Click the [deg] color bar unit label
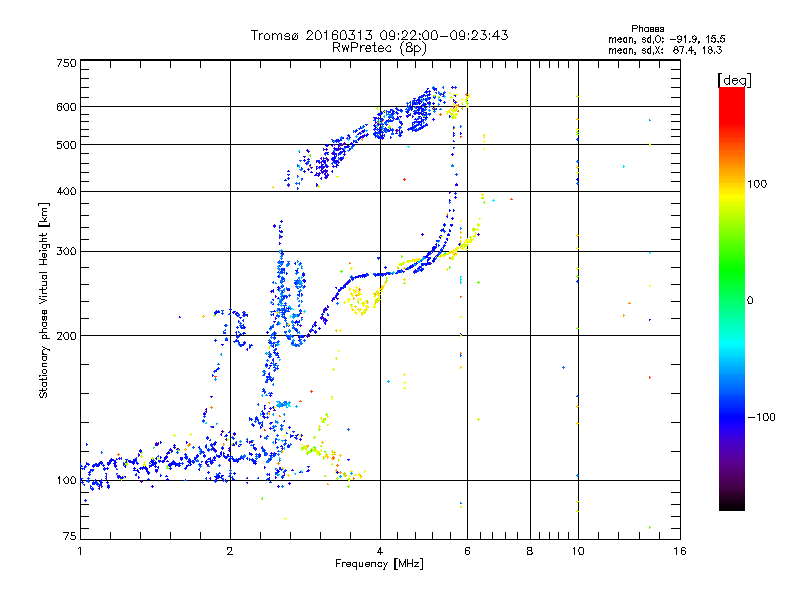 pyautogui.click(x=734, y=80)
